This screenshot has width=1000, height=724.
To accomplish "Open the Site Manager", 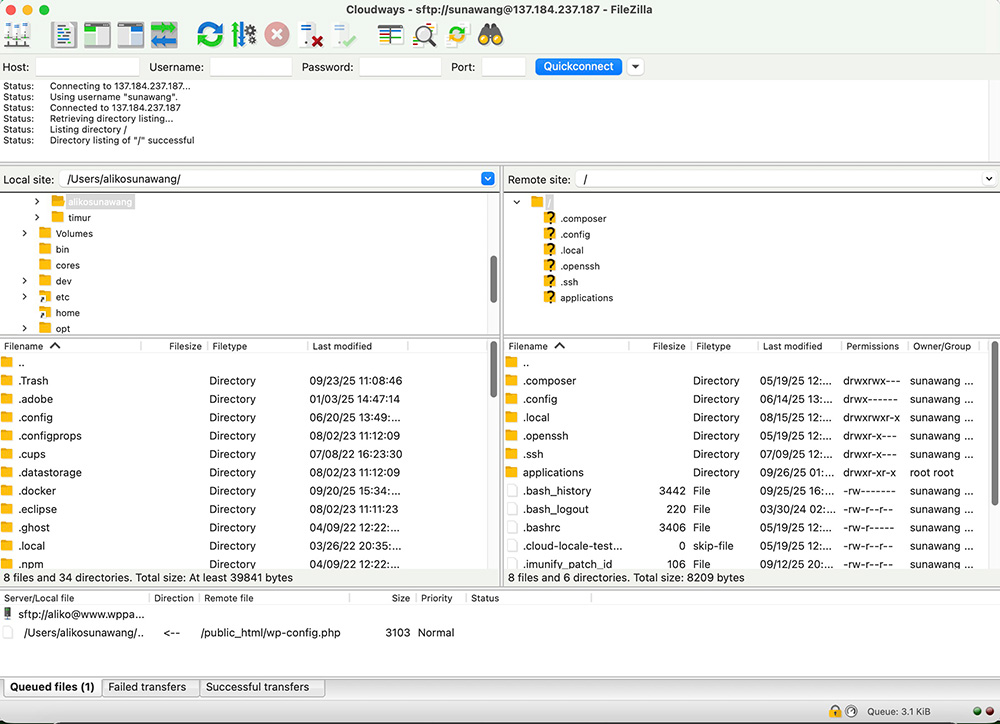I will click(x=17, y=35).
